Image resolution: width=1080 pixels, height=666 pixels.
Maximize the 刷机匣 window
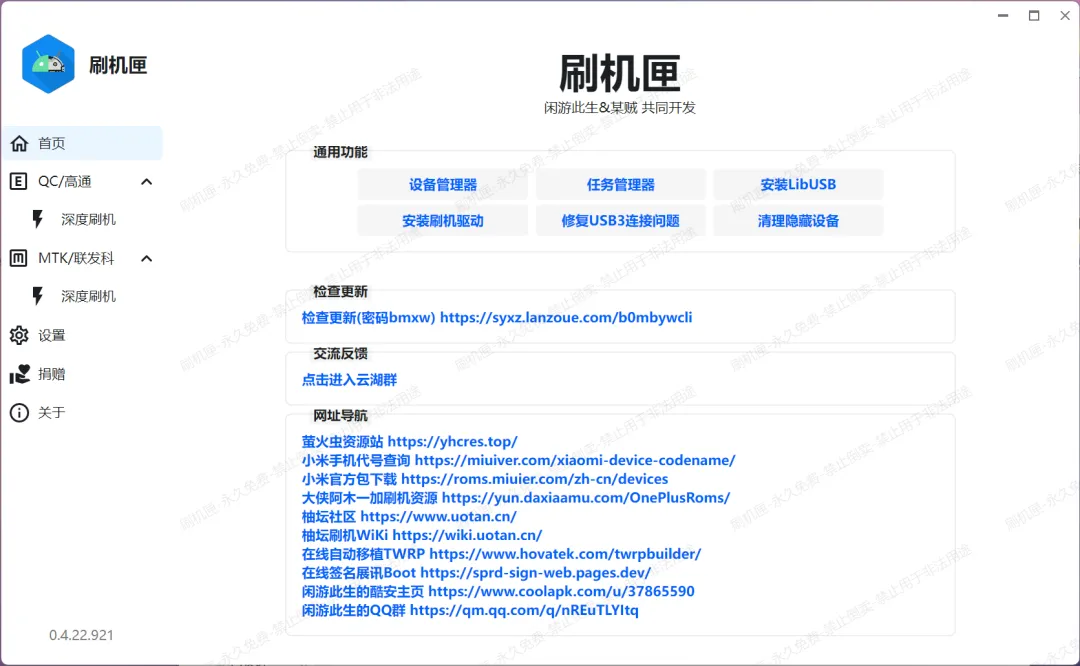coord(1034,15)
